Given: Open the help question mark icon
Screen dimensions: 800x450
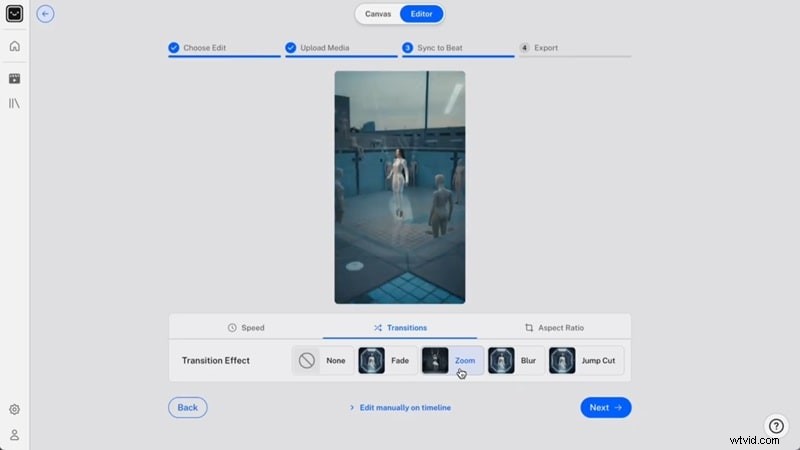Looking at the screenshot, I should tap(776, 426).
